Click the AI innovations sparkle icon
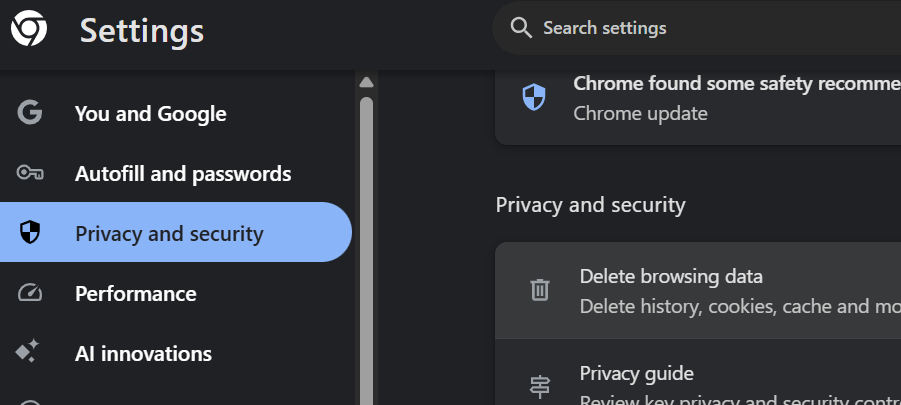The height and width of the screenshot is (405, 901). click(28, 352)
